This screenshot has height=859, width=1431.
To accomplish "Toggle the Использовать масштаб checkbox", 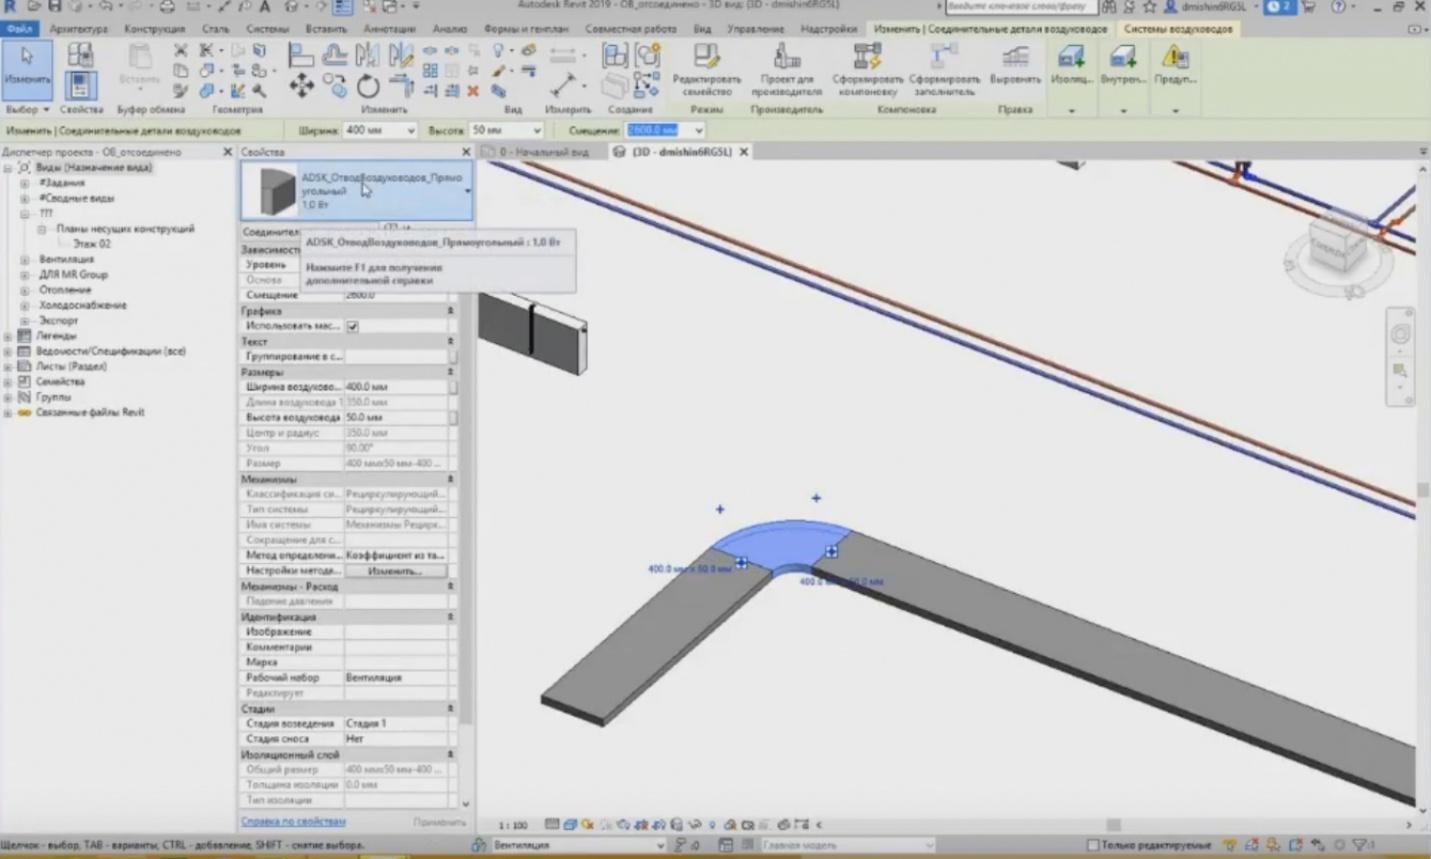I will [x=352, y=326].
